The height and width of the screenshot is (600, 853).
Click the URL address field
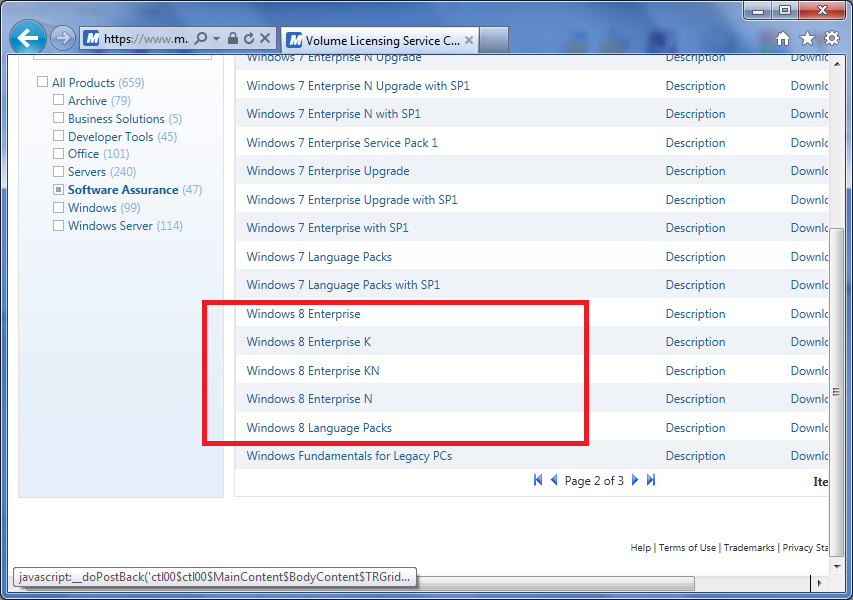tap(146, 39)
